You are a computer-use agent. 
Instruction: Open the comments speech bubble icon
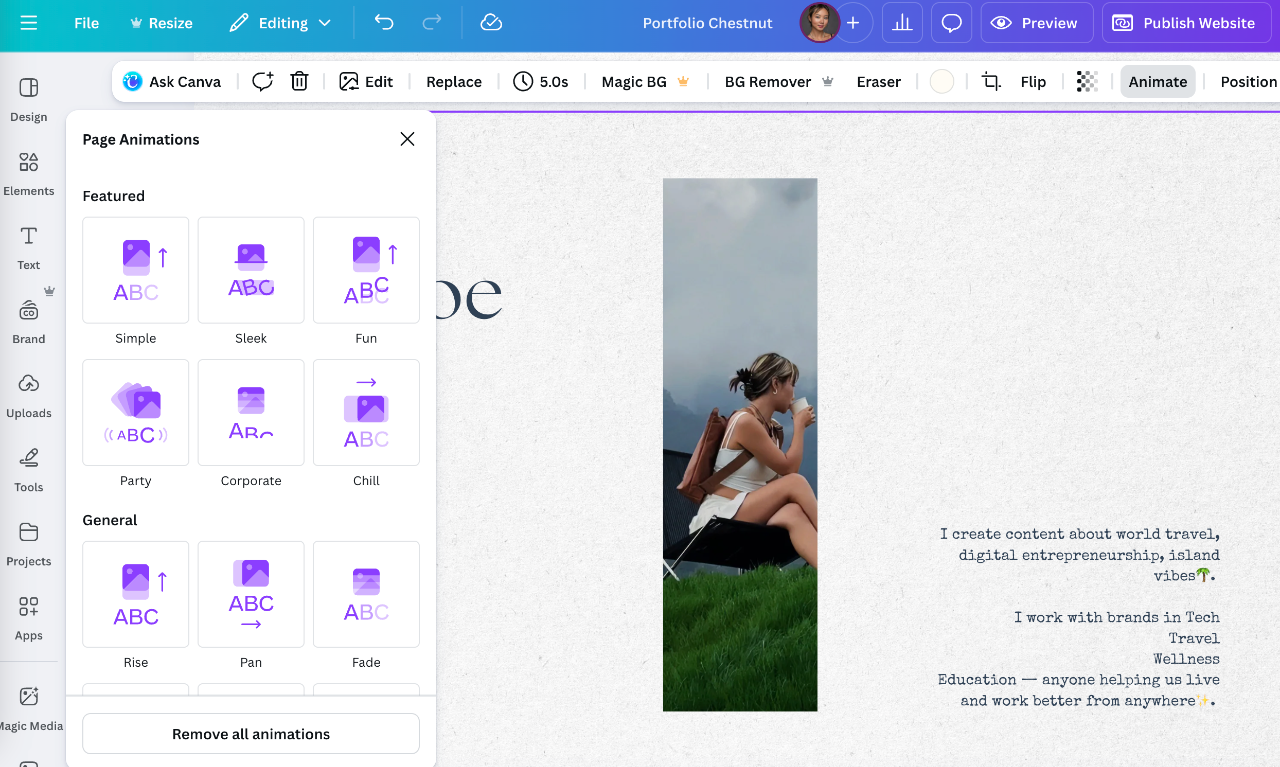[x=951, y=23]
